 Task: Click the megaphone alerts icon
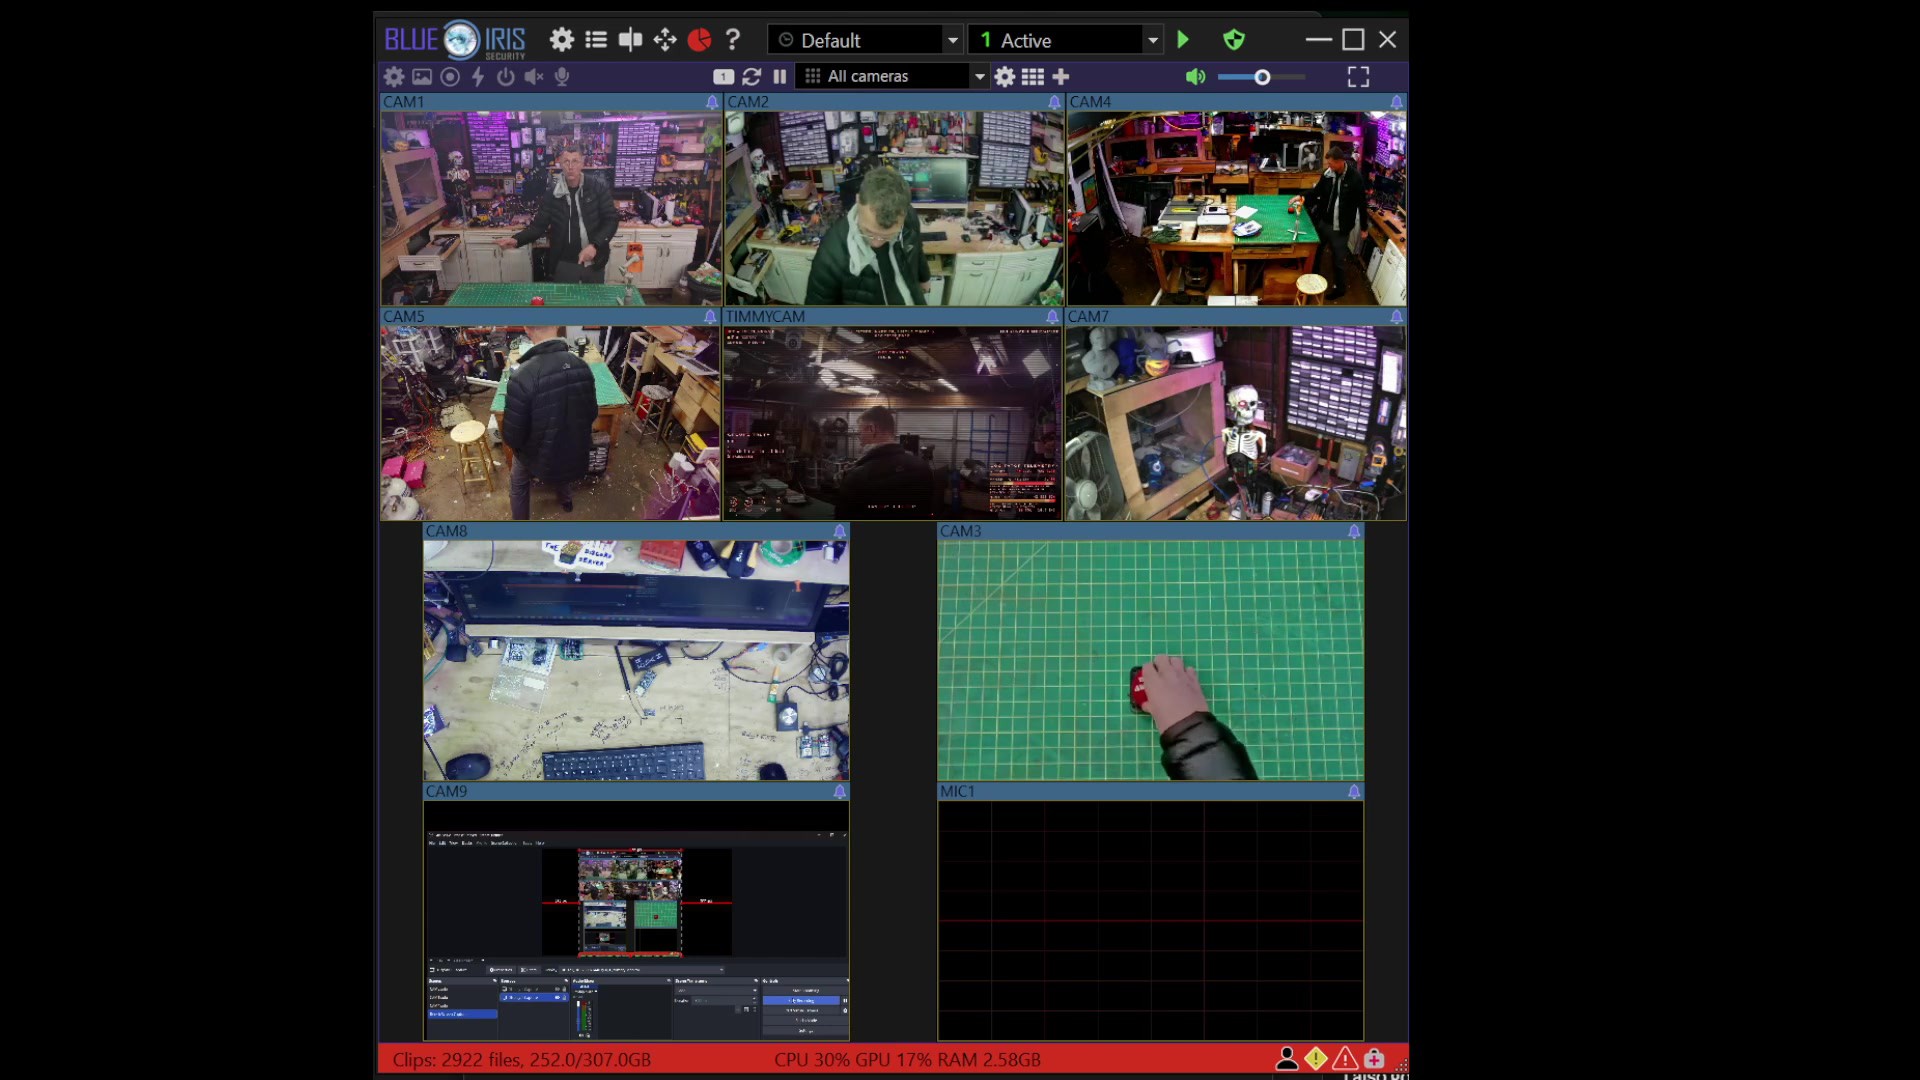[x=630, y=40]
